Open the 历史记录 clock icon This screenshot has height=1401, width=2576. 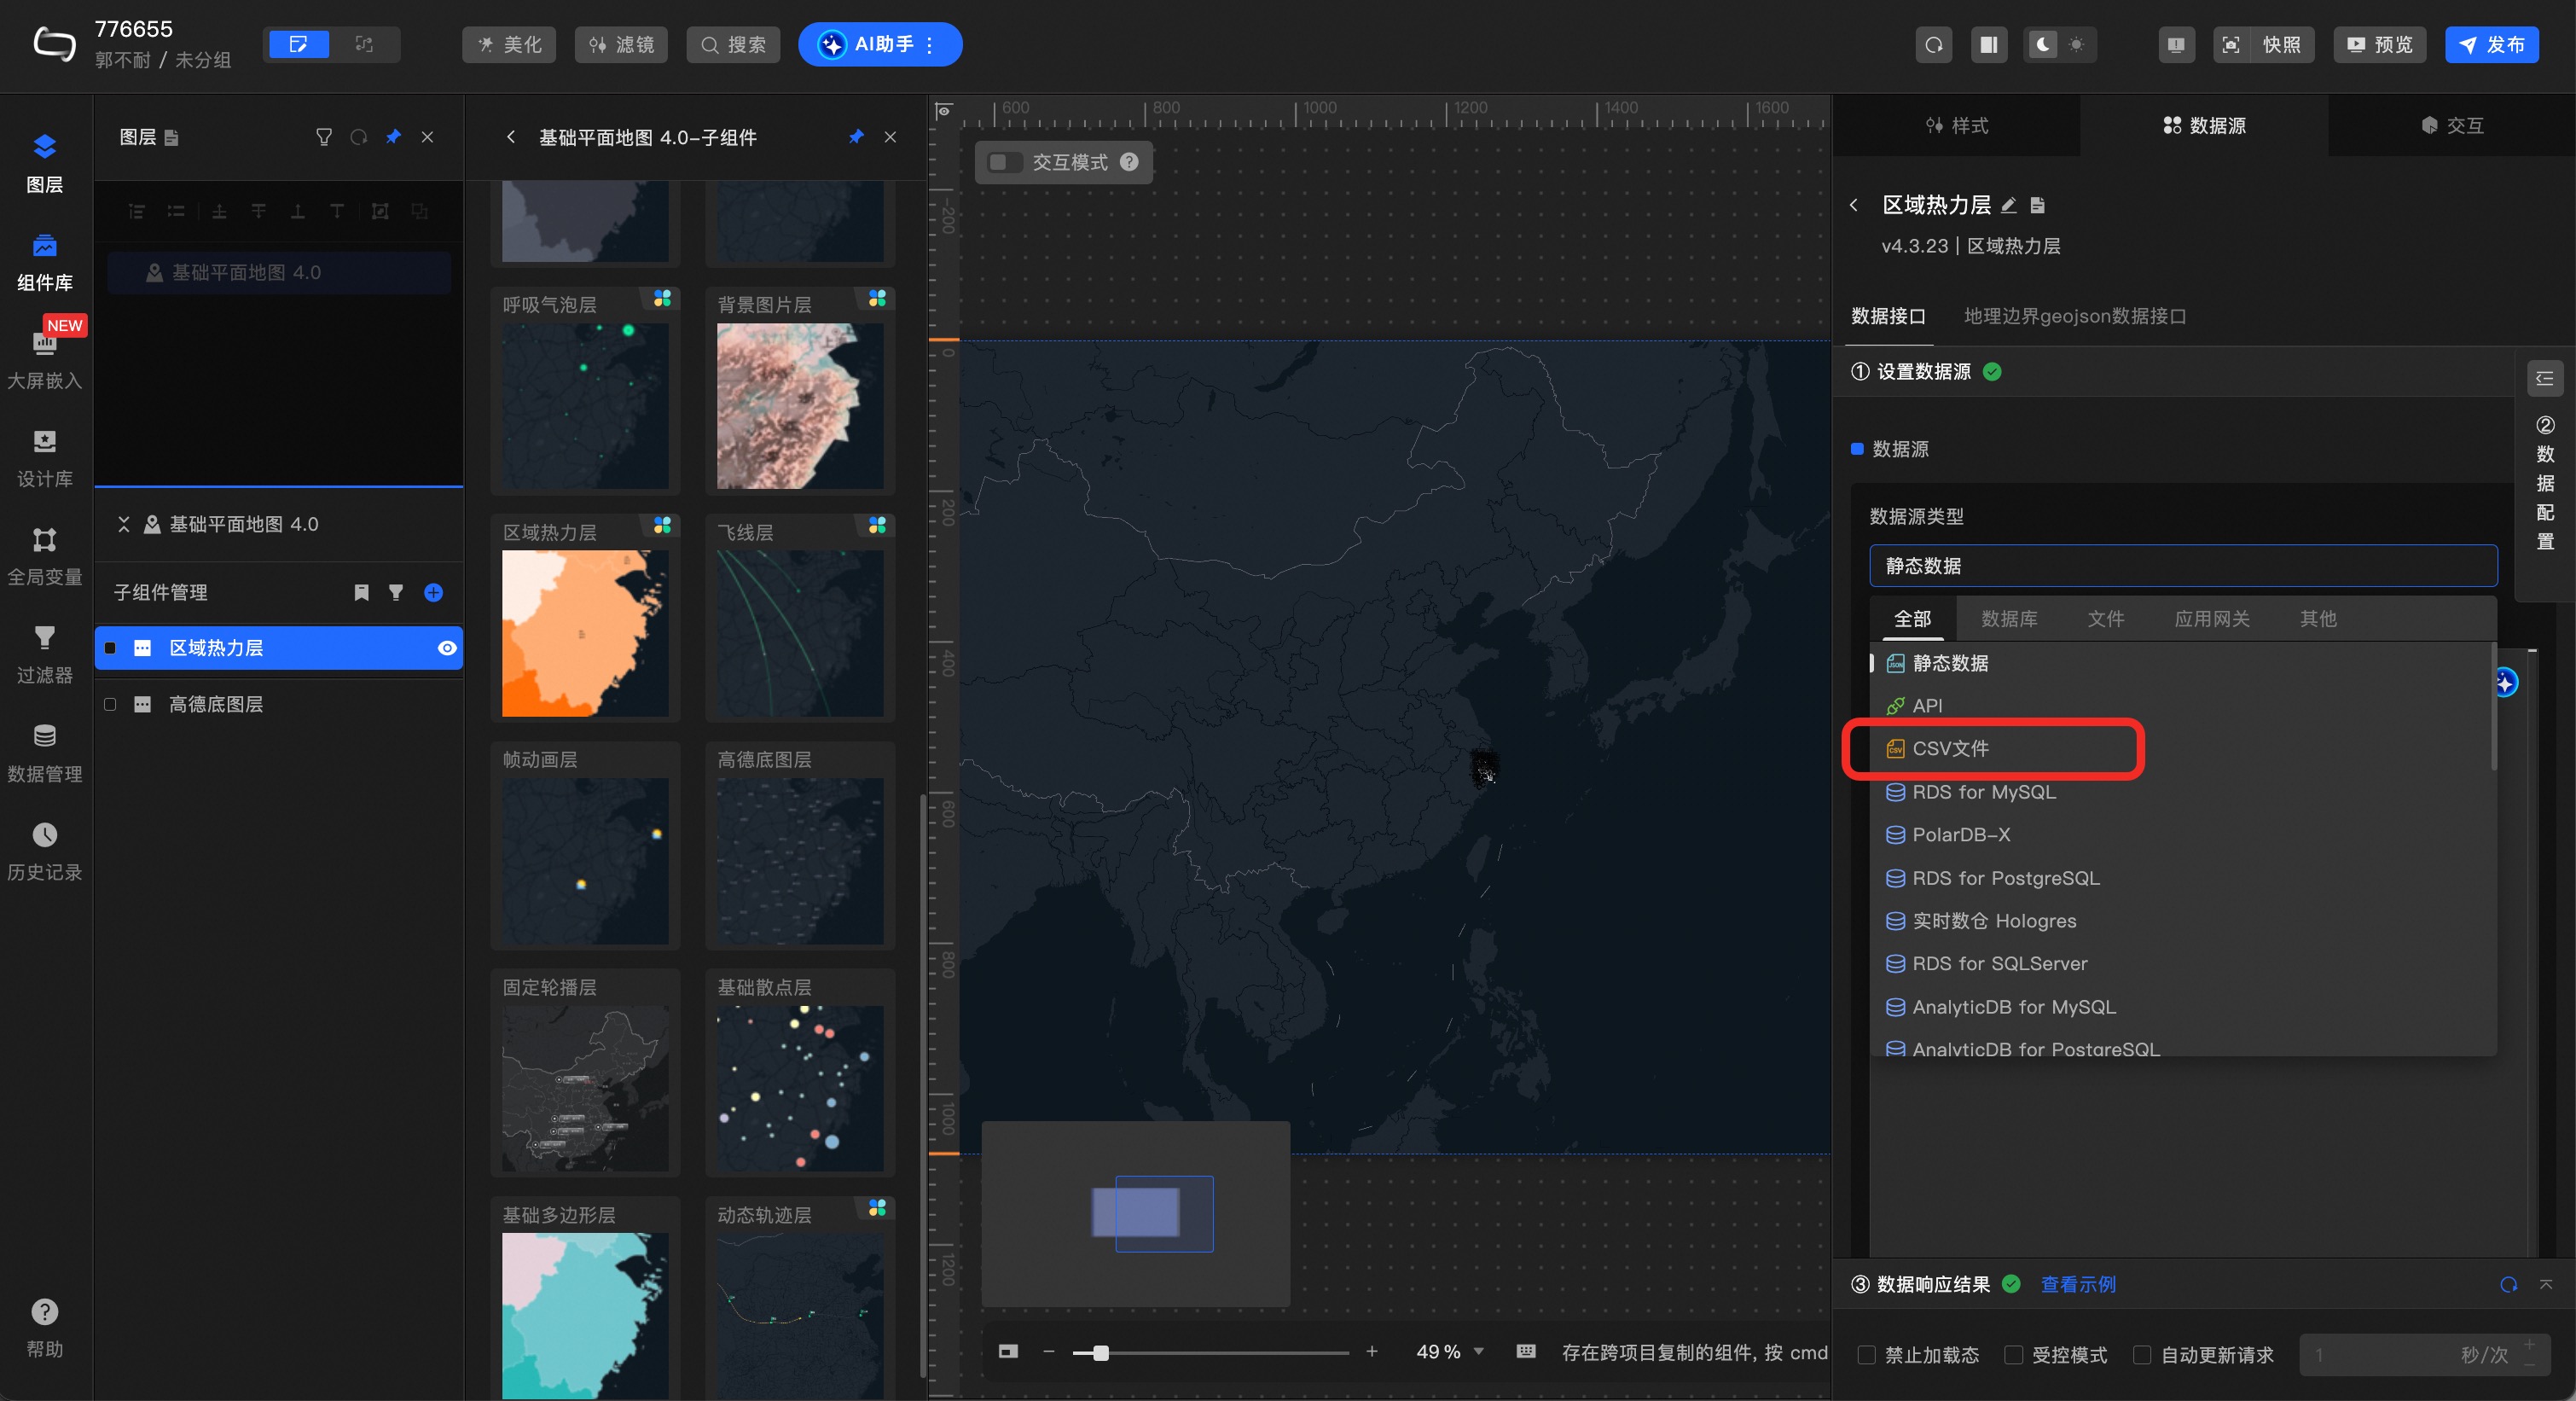pyautogui.click(x=44, y=835)
